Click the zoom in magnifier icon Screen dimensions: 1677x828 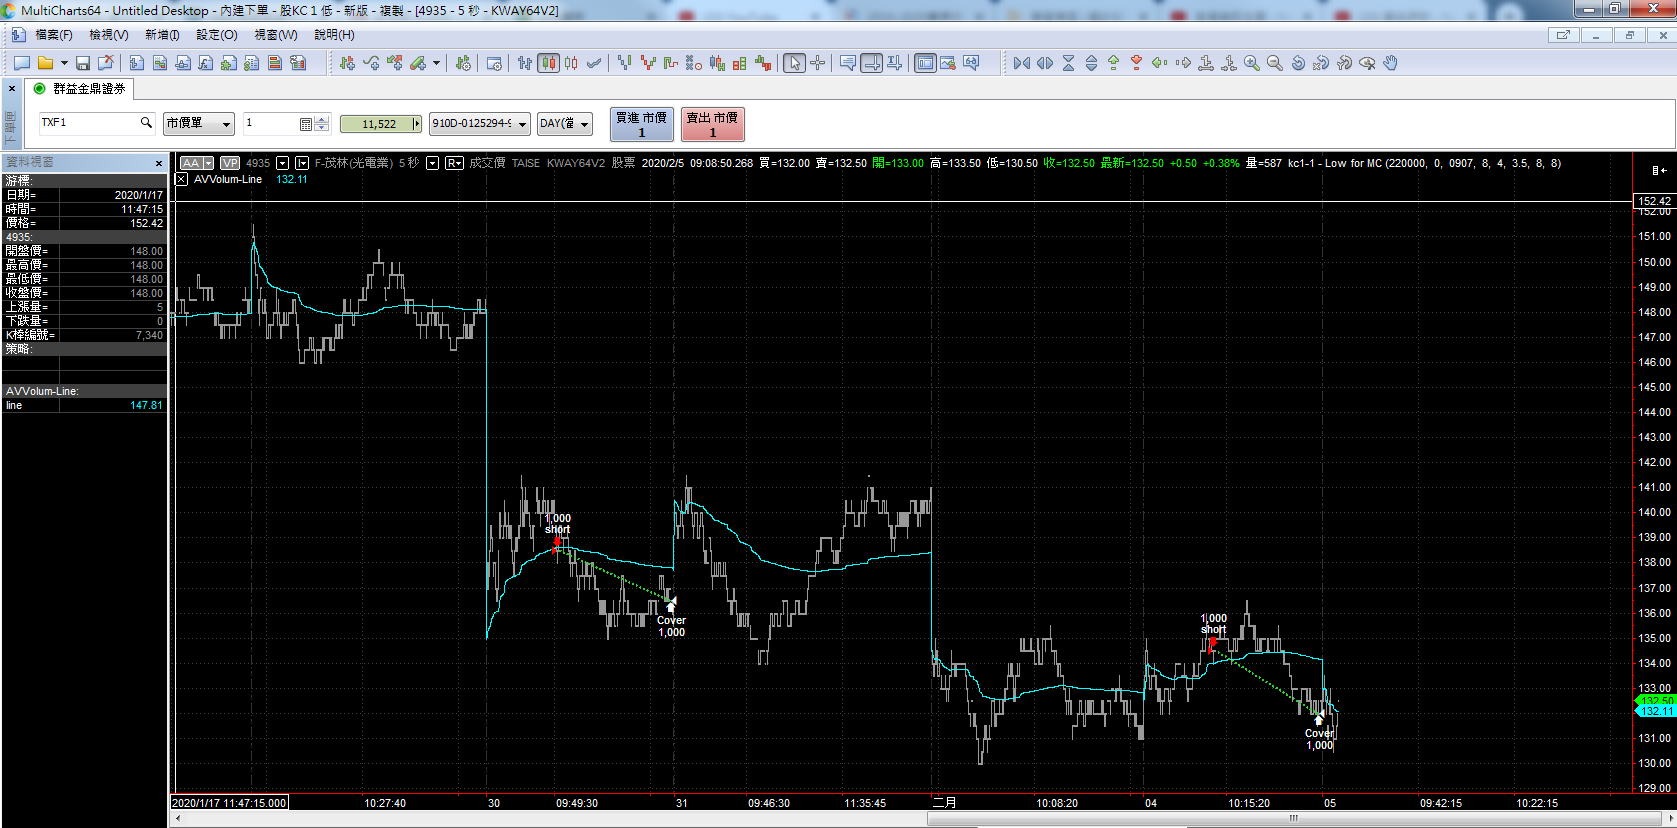click(1252, 63)
